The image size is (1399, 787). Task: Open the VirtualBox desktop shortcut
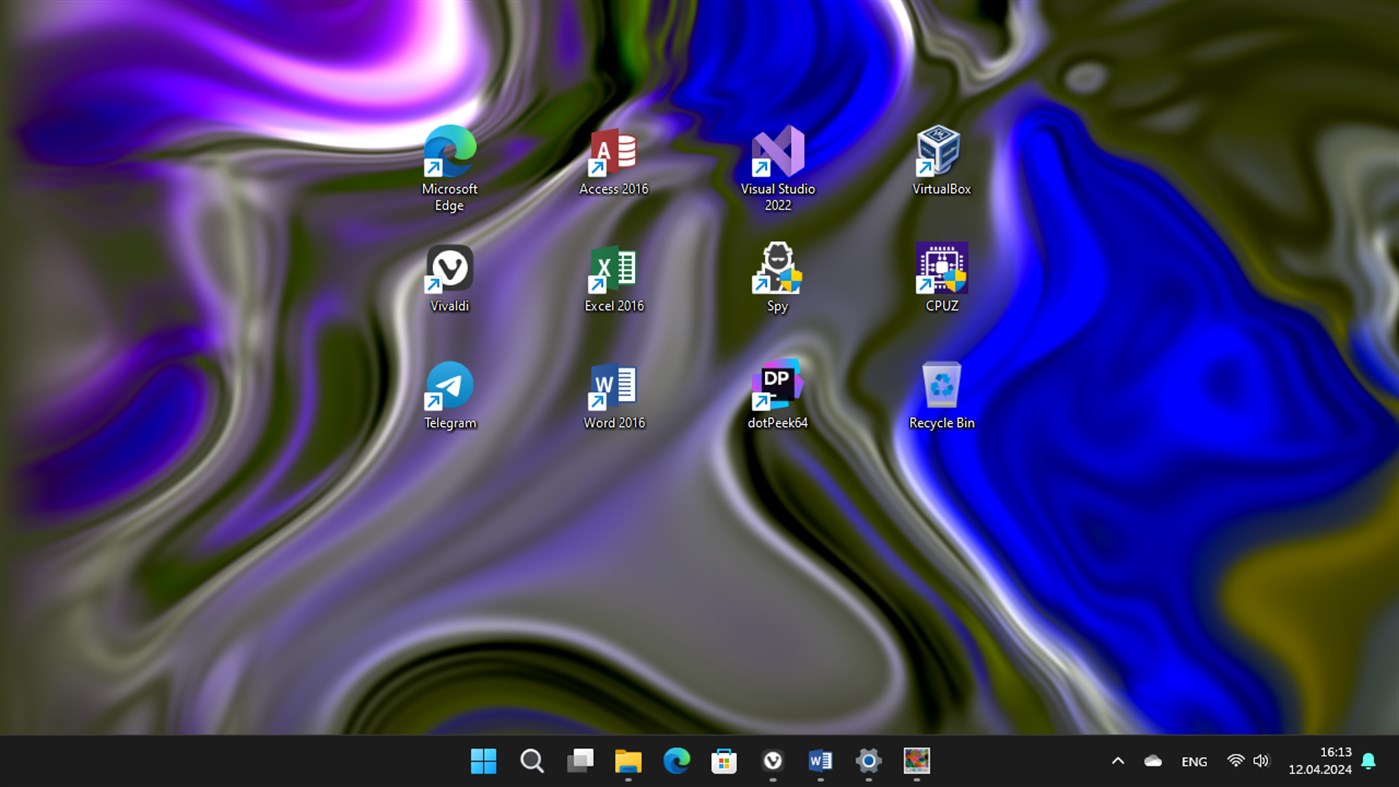pos(939,152)
